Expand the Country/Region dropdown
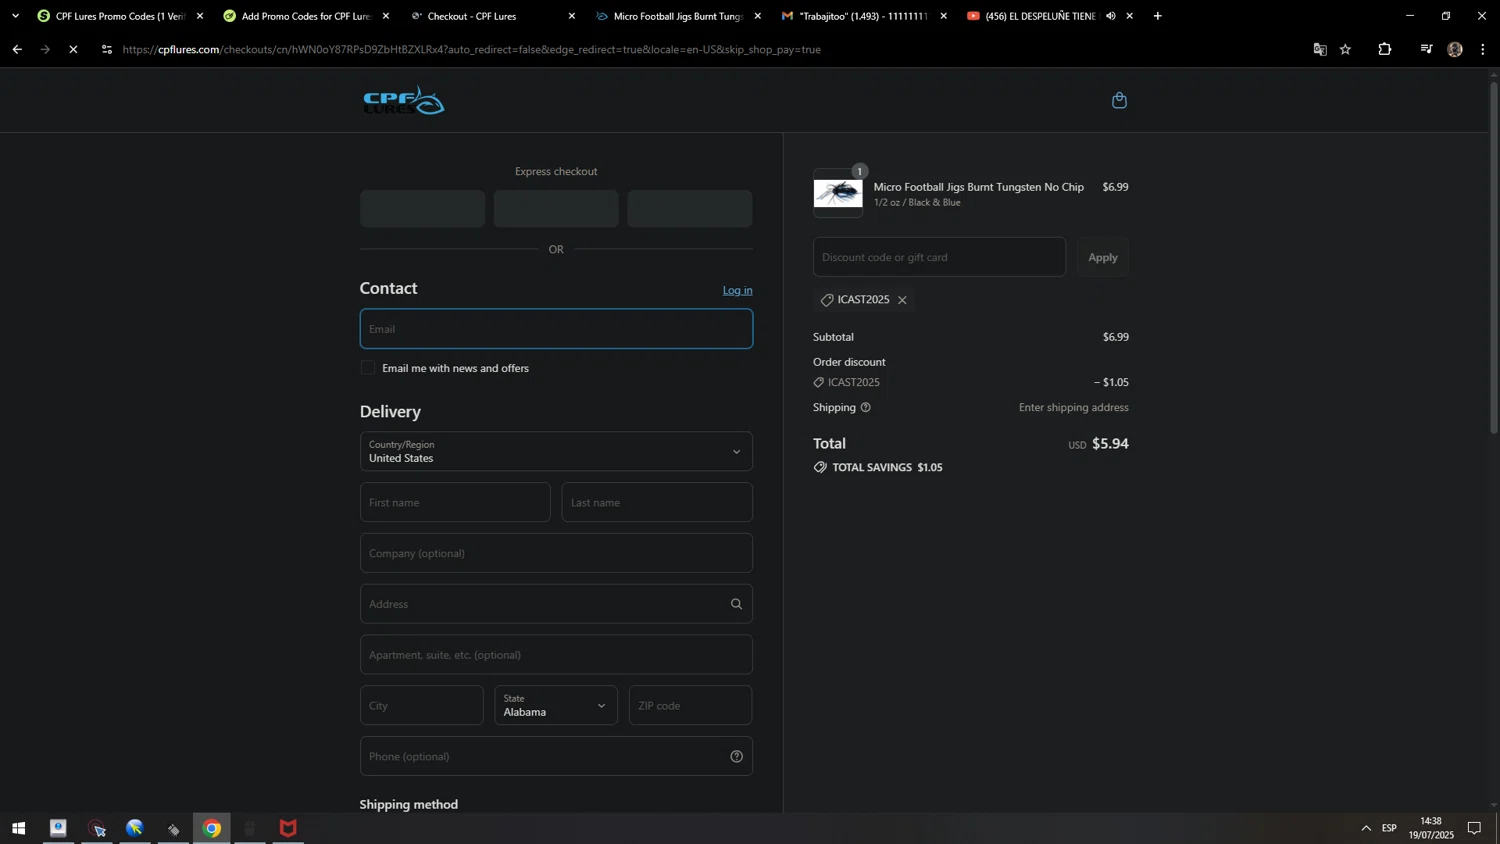Viewport: 1500px width, 844px height. [556, 451]
